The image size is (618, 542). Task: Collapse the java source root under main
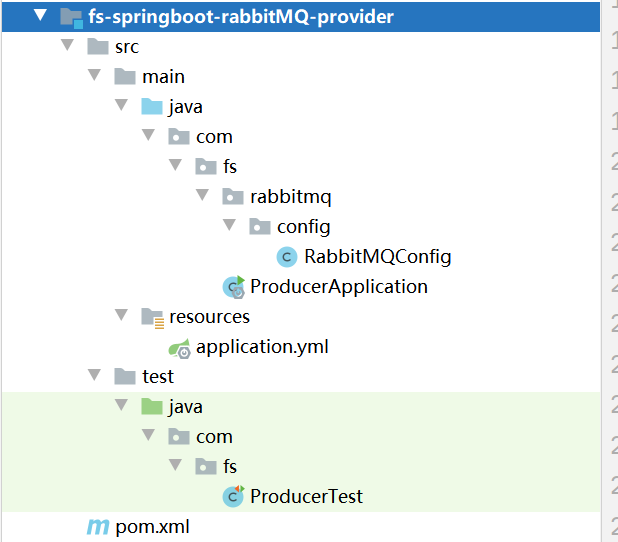(x=121, y=105)
